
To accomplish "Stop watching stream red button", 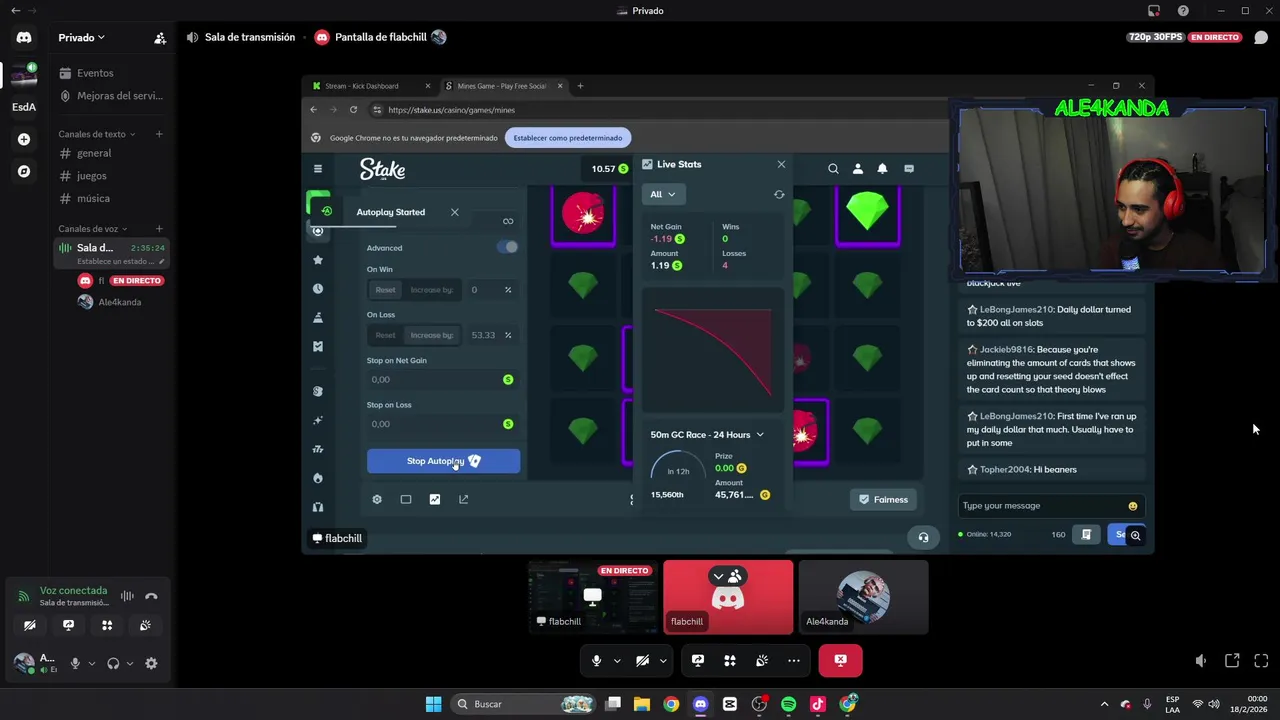I will [840, 660].
